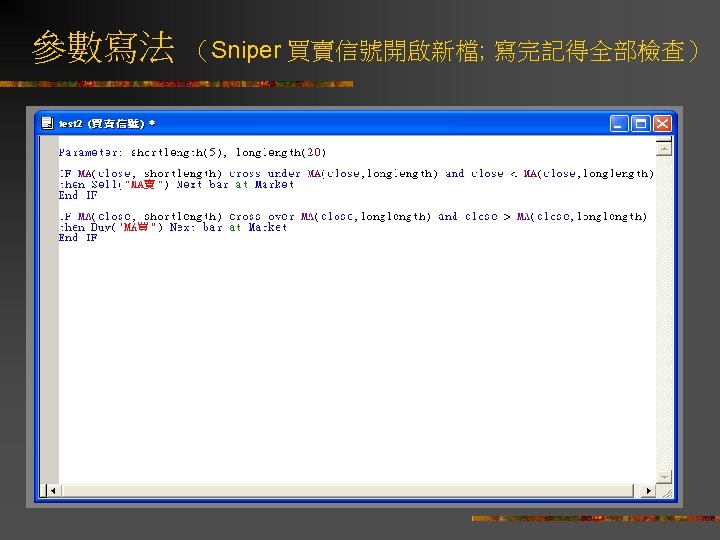Click the resize grip in window corner
This screenshot has width=720, height=540.
pyautogui.click(x=666, y=492)
